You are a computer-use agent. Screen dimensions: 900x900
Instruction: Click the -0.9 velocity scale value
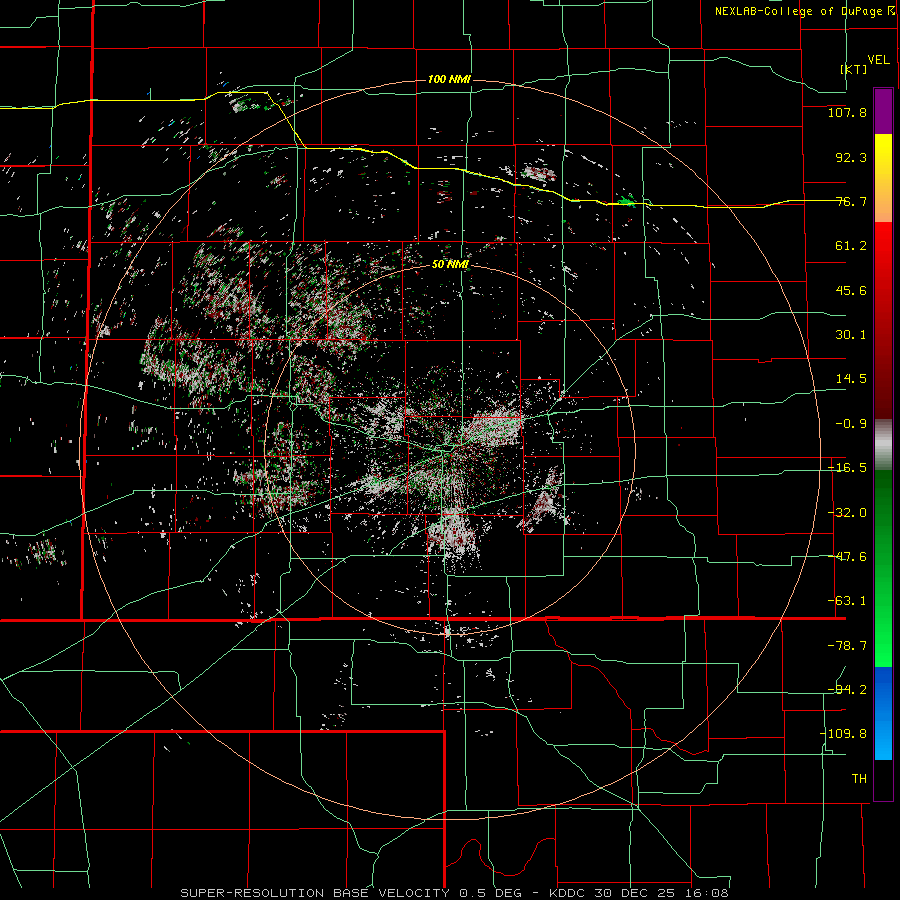[x=851, y=424]
